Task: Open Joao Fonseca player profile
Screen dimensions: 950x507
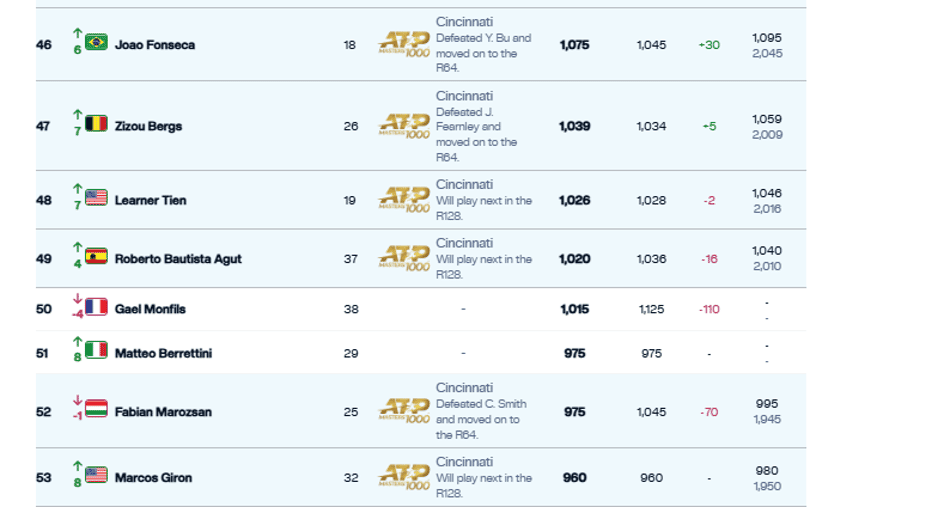Action: click(x=155, y=45)
